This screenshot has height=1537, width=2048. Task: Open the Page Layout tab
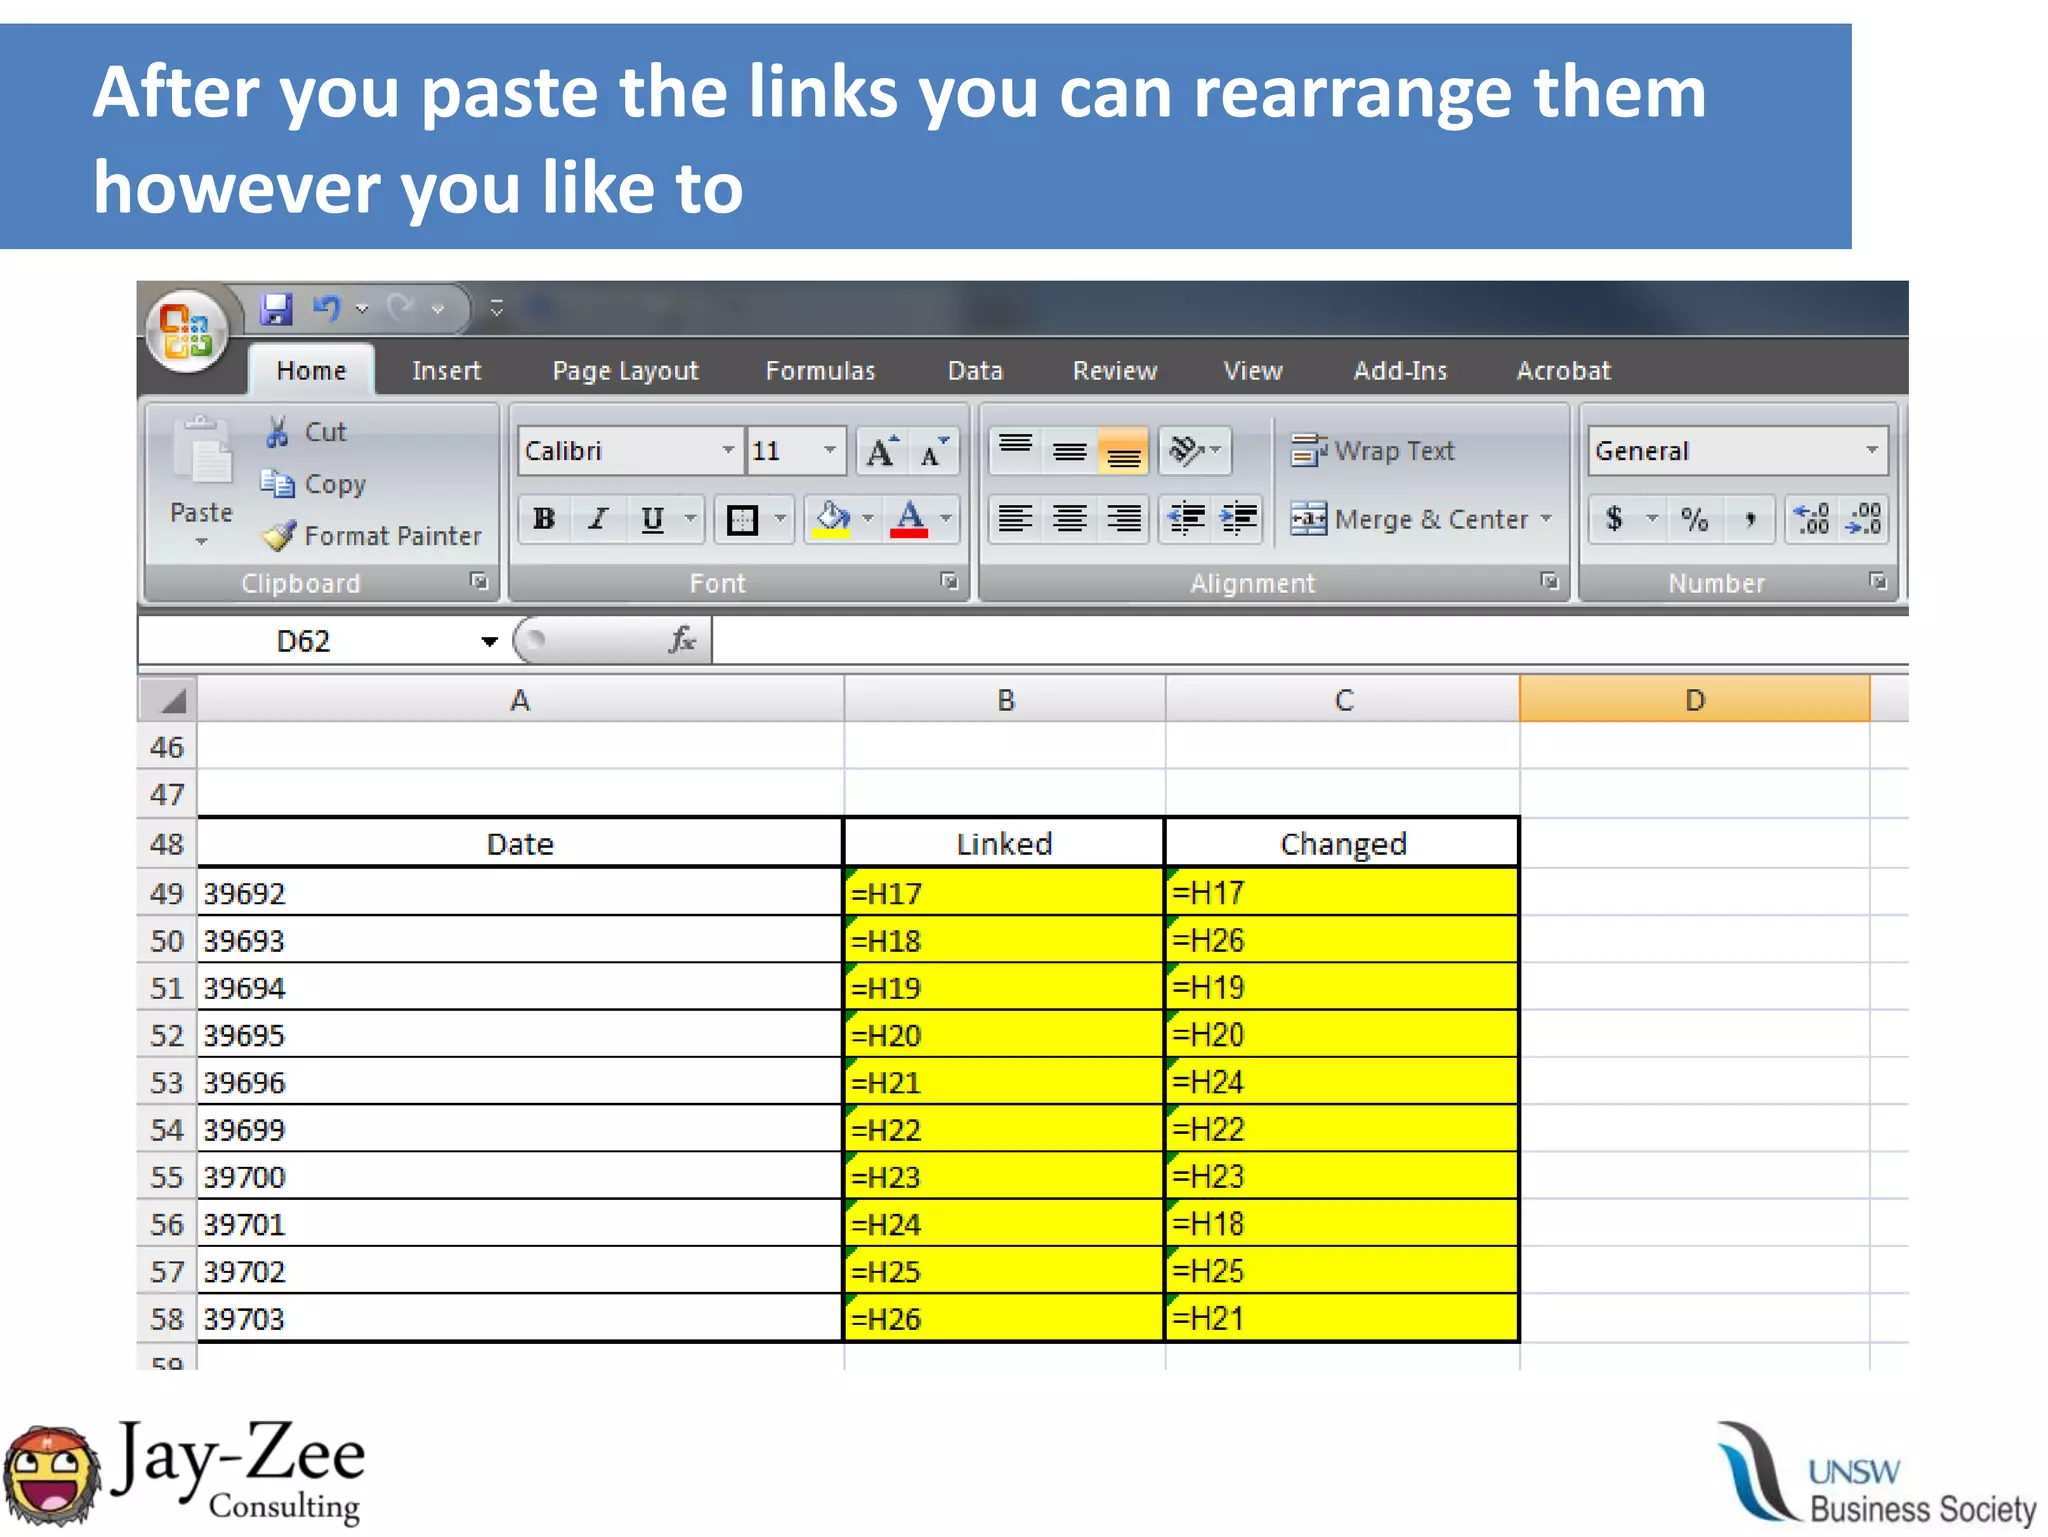click(625, 371)
